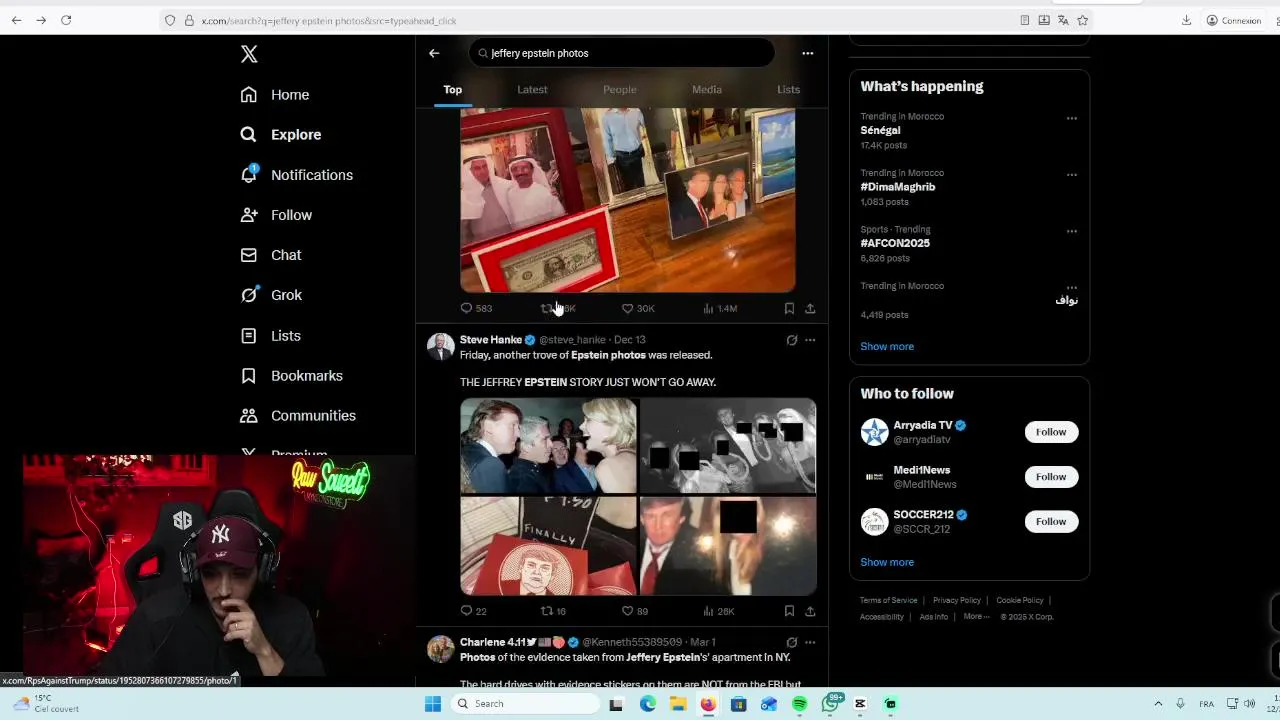1280x720 pixels.
Task: Open the Sénégal trending topic
Action: pyautogui.click(x=880, y=130)
